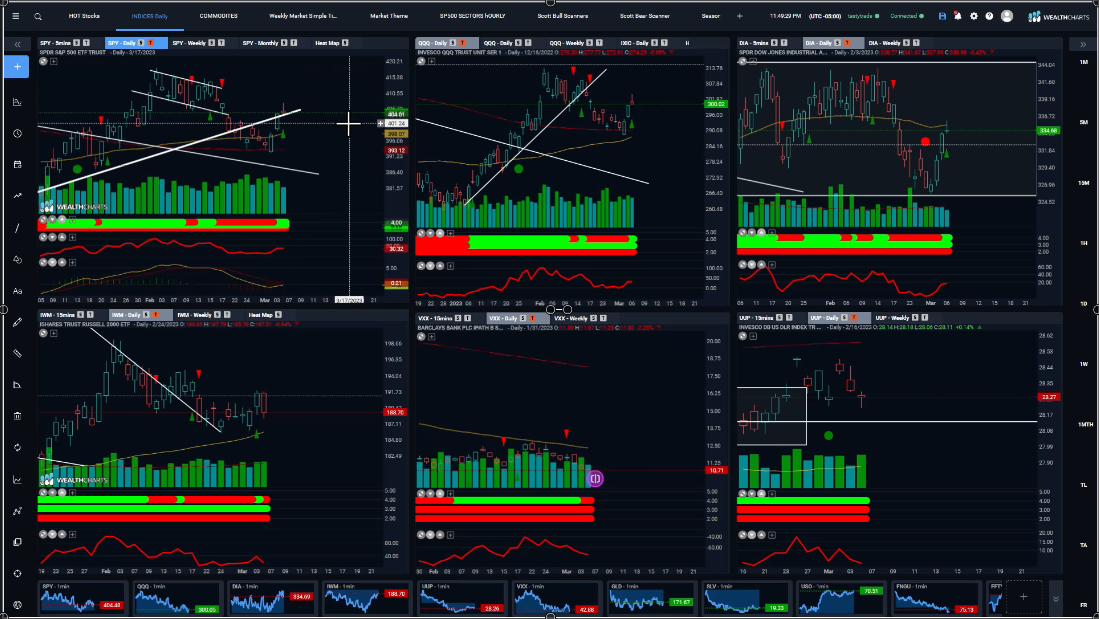The height and width of the screenshot is (619, 1099).
Task: Select the 1W timeframe button
Action: [1084, 364]
